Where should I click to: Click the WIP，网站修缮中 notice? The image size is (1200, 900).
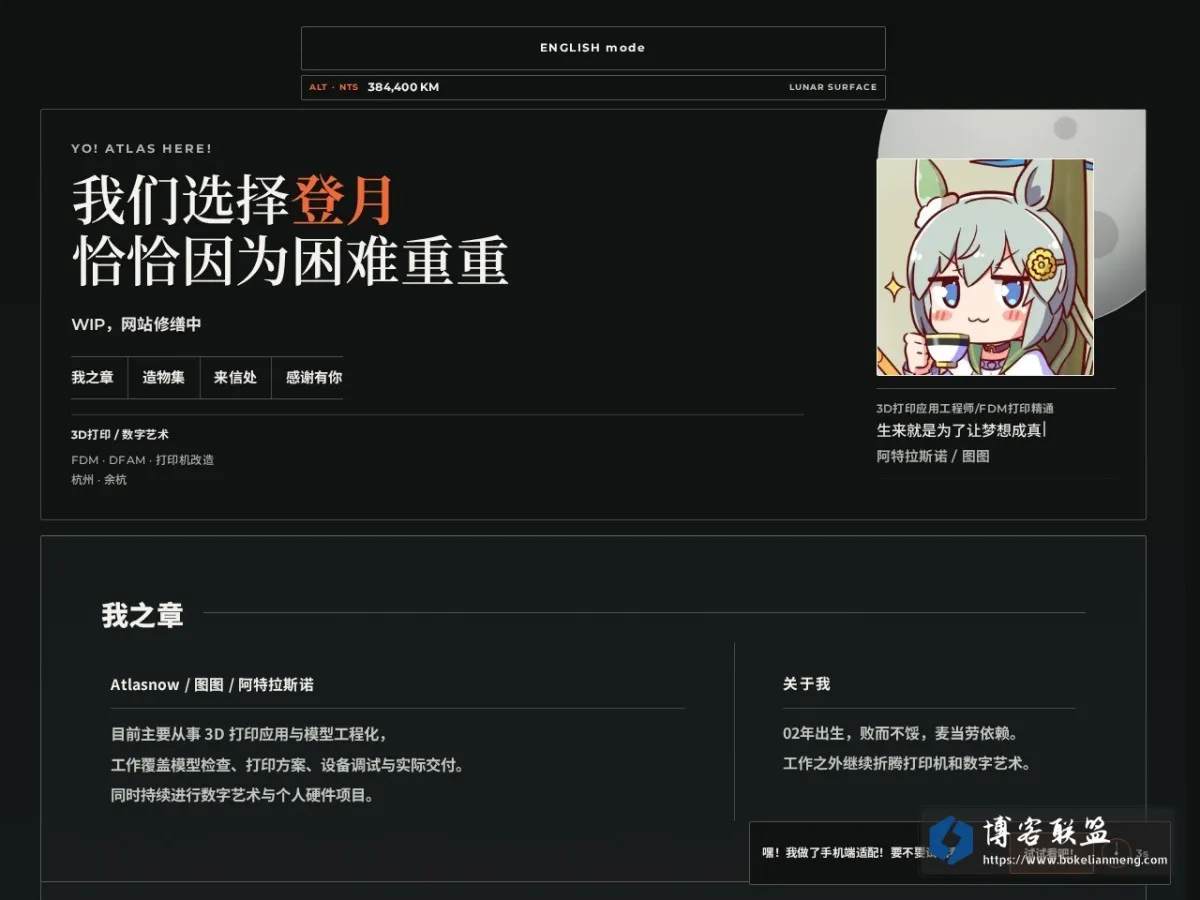[137, 325]
